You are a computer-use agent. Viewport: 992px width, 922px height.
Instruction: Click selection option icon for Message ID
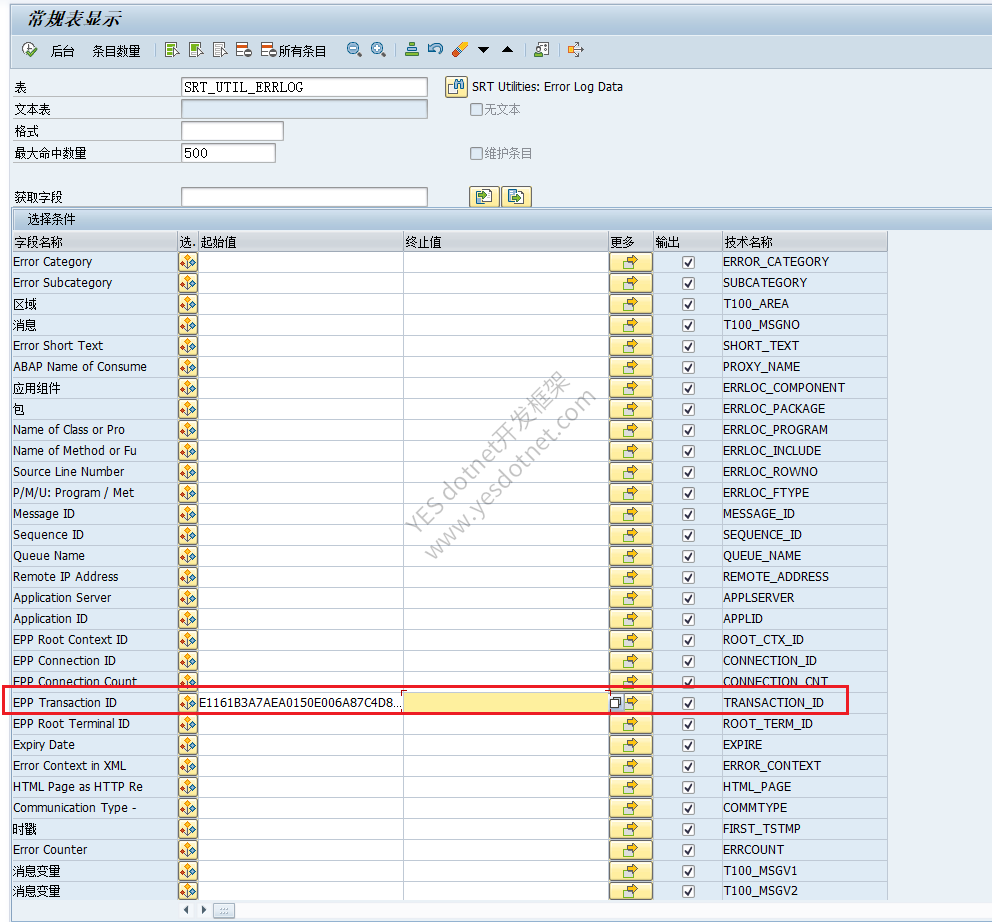tap(188, 514)
